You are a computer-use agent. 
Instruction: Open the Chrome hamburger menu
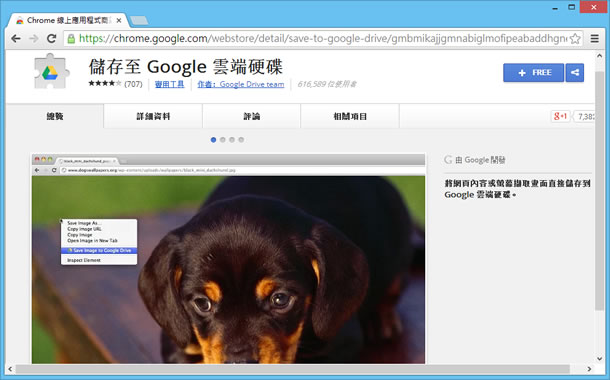(594, 39)
